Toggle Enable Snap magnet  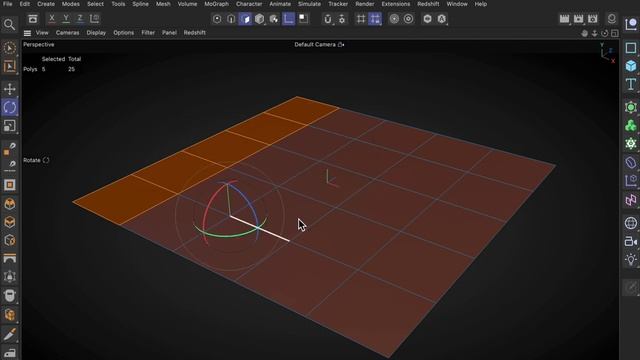click(x=328, y=19)
